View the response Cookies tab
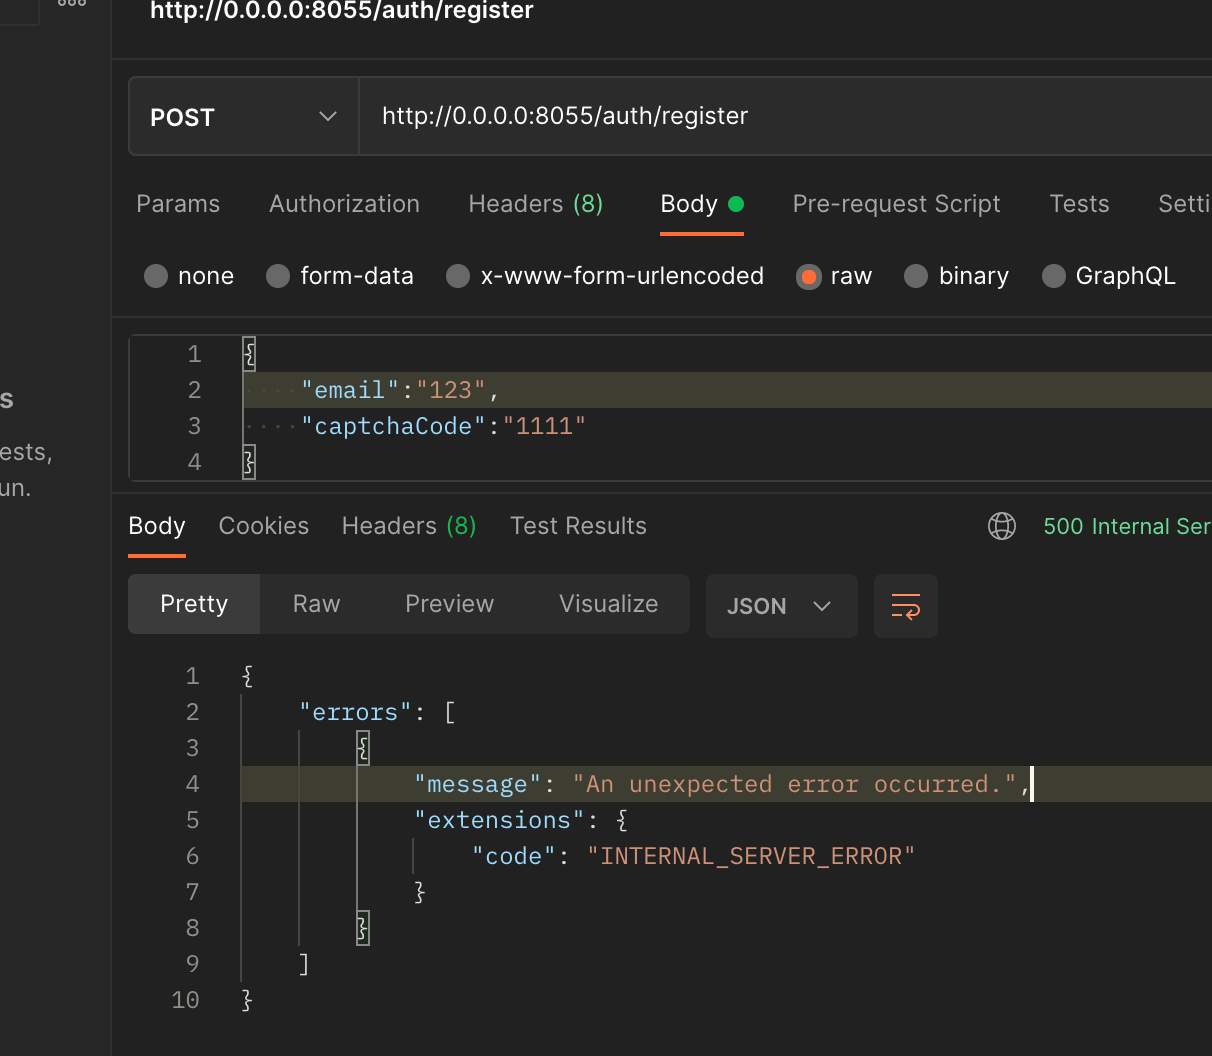Image resolution: width=1212 pixels, height=1056 pixels. coord(263,526)
